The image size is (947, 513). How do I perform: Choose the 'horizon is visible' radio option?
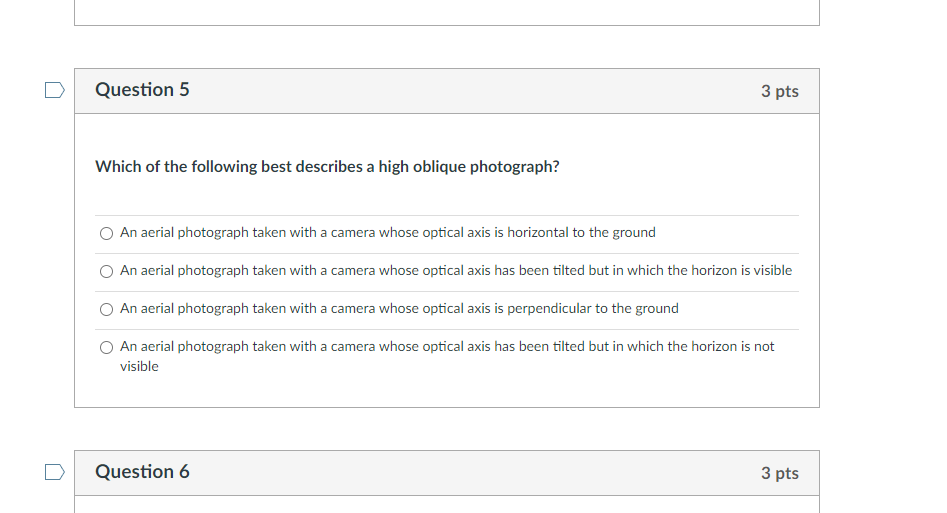(107, 271)
